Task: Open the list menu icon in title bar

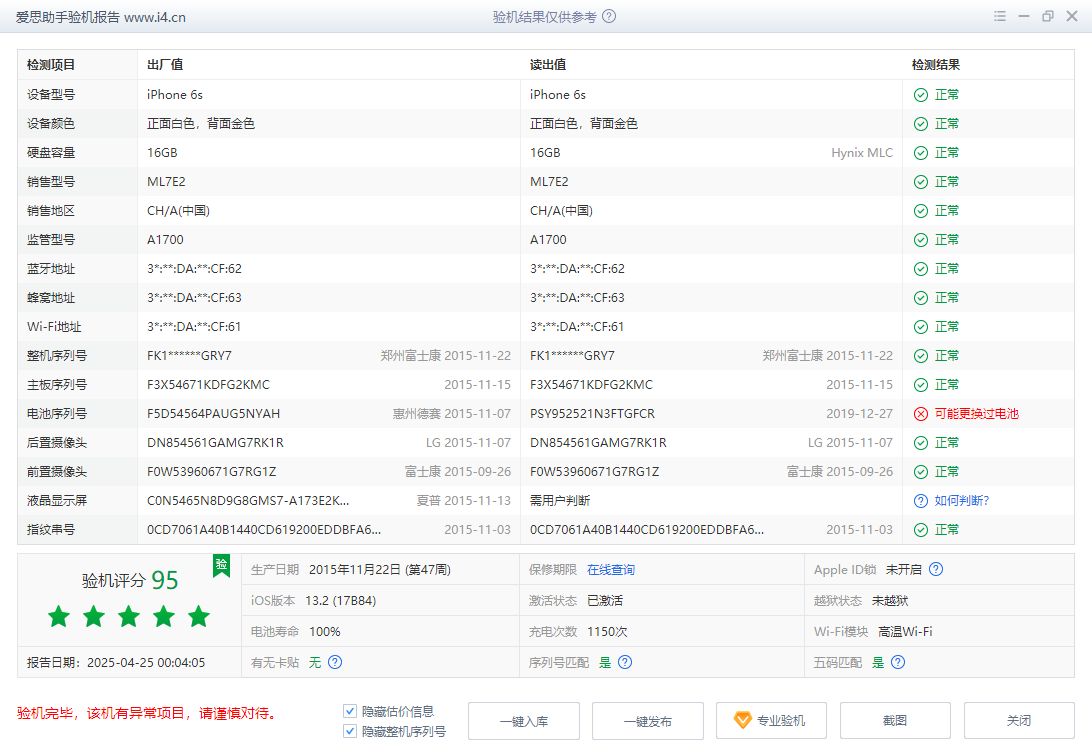Action: click(x=999, y=16)
